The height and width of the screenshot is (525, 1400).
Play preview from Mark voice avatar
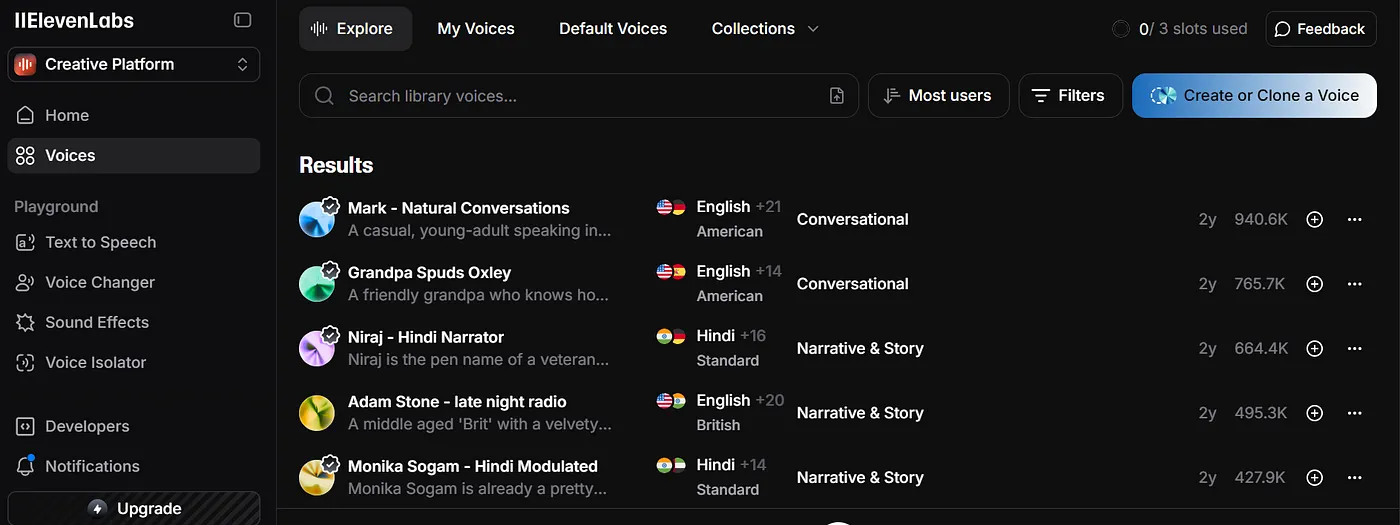click(317, 219)
